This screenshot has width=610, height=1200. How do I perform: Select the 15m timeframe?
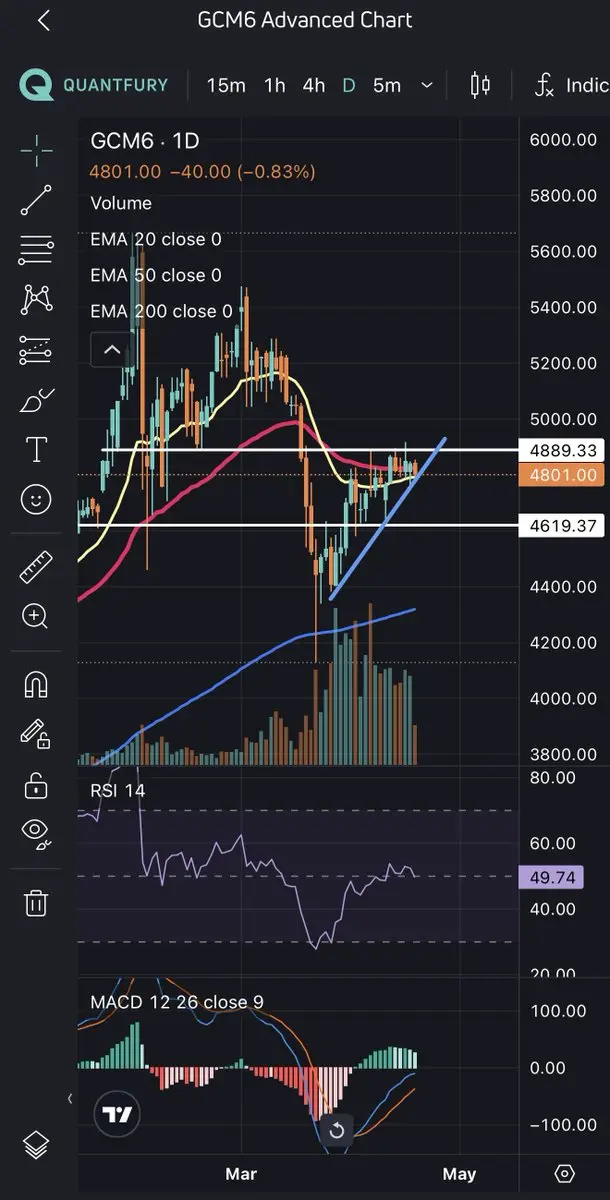226,85
